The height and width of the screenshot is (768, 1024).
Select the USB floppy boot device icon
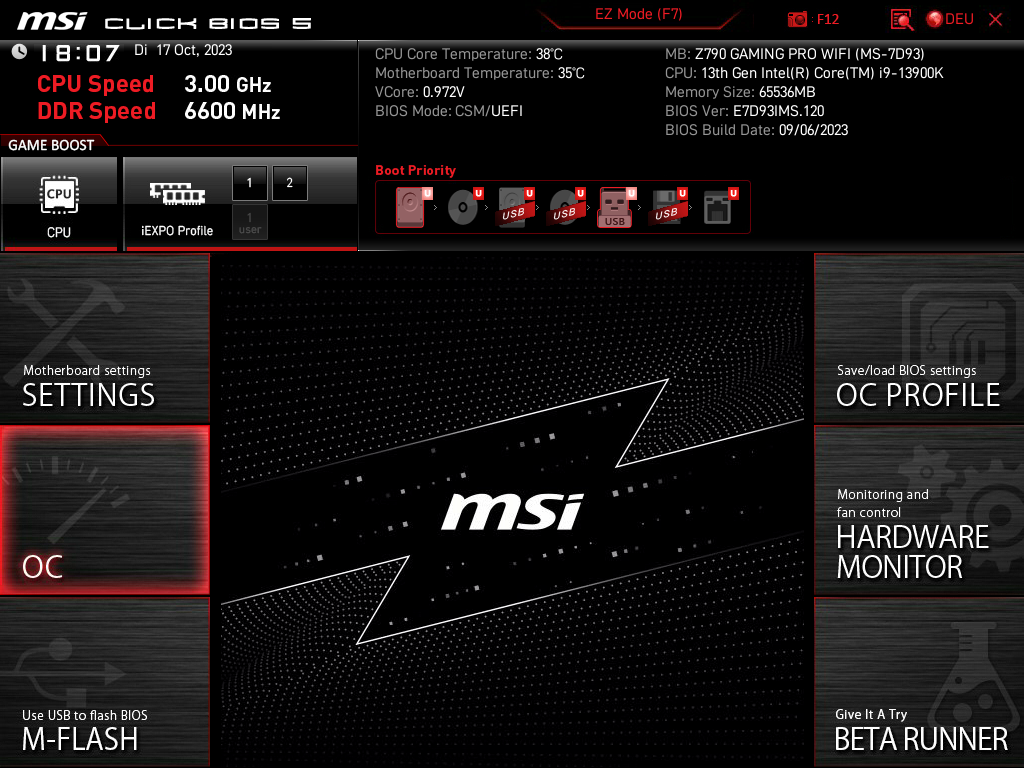(666, 207)
